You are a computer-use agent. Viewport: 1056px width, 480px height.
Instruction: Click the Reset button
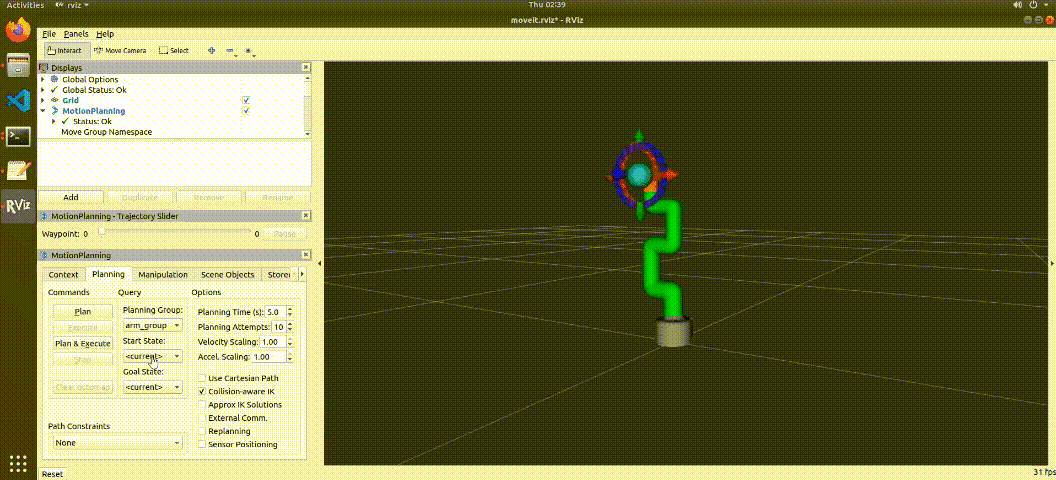click(53, 474)
